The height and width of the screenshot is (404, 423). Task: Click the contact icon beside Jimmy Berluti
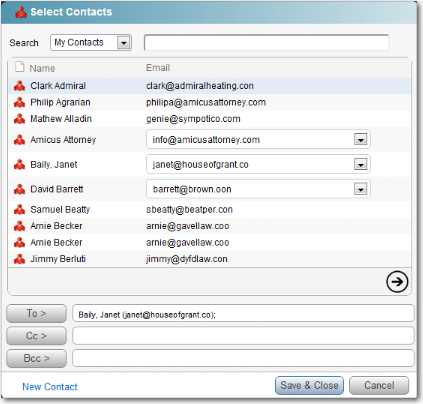click(20, 259)
